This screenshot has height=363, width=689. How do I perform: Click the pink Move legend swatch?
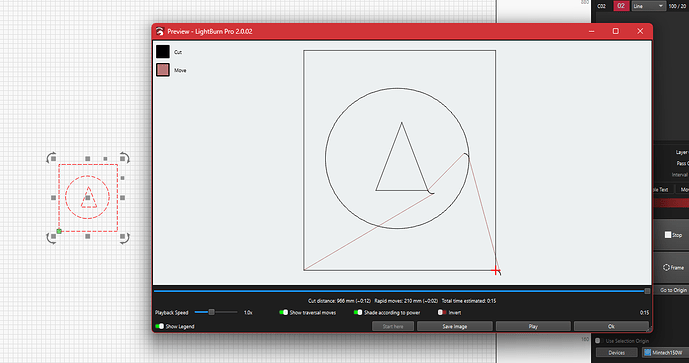pyautogui.click(x=163, y=70)
